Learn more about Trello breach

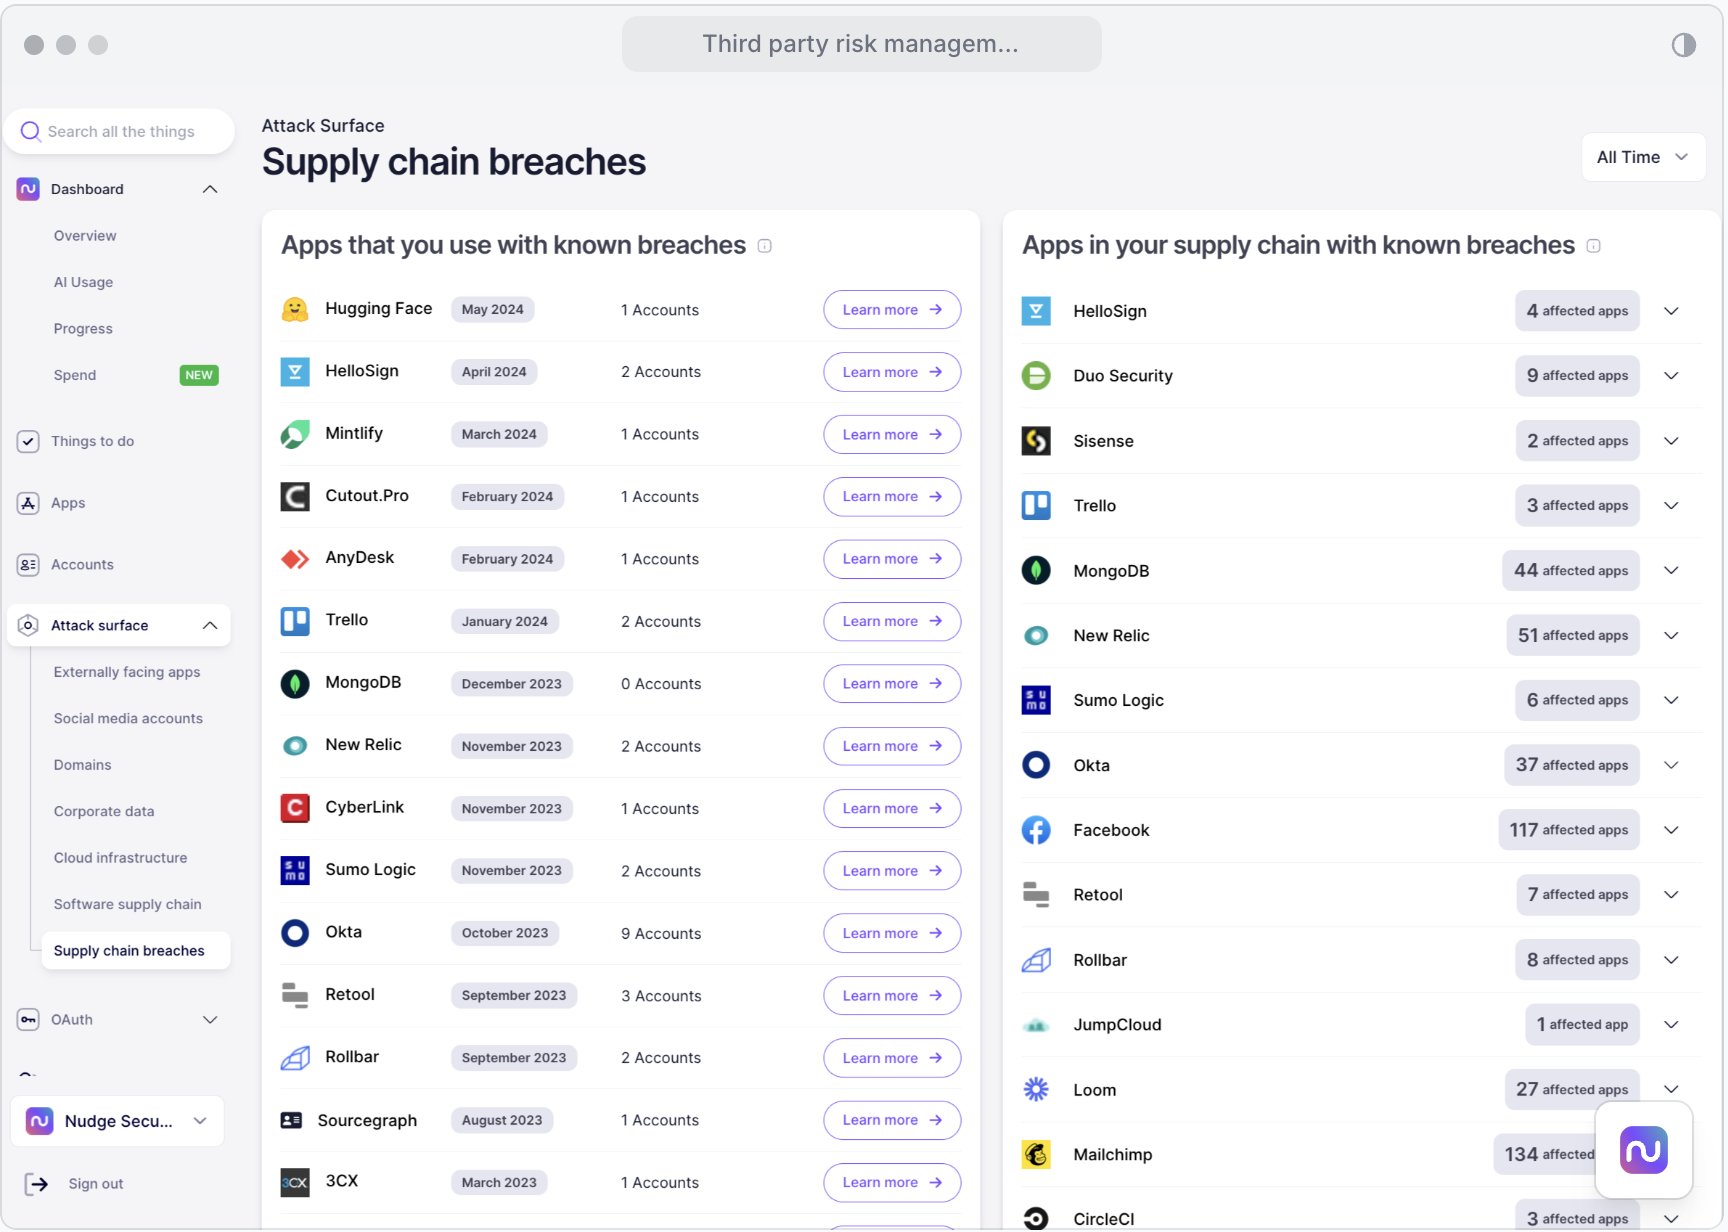pyautogui.click(x=892, y=621)
